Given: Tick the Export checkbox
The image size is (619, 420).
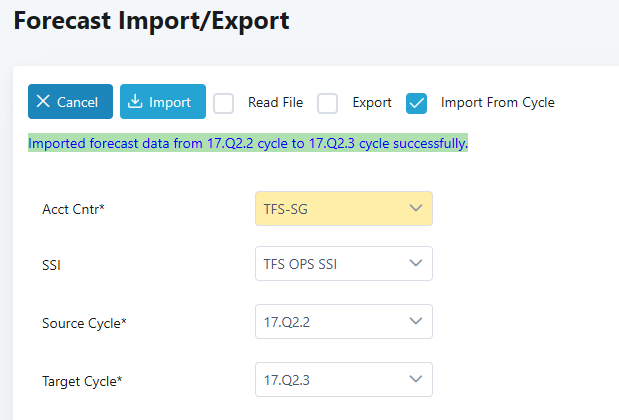Looking at the screenshot, I should click(328, 103).
